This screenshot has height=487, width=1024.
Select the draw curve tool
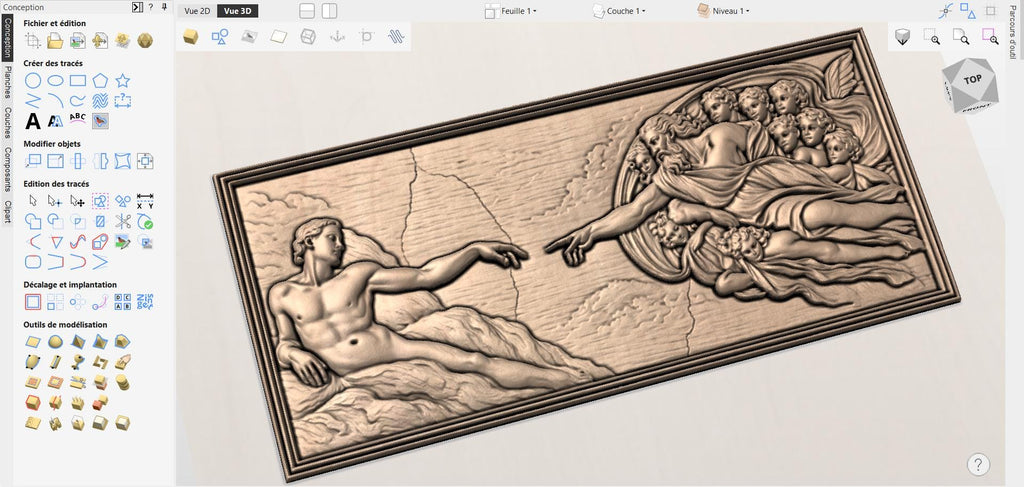(x=78, y=101)
